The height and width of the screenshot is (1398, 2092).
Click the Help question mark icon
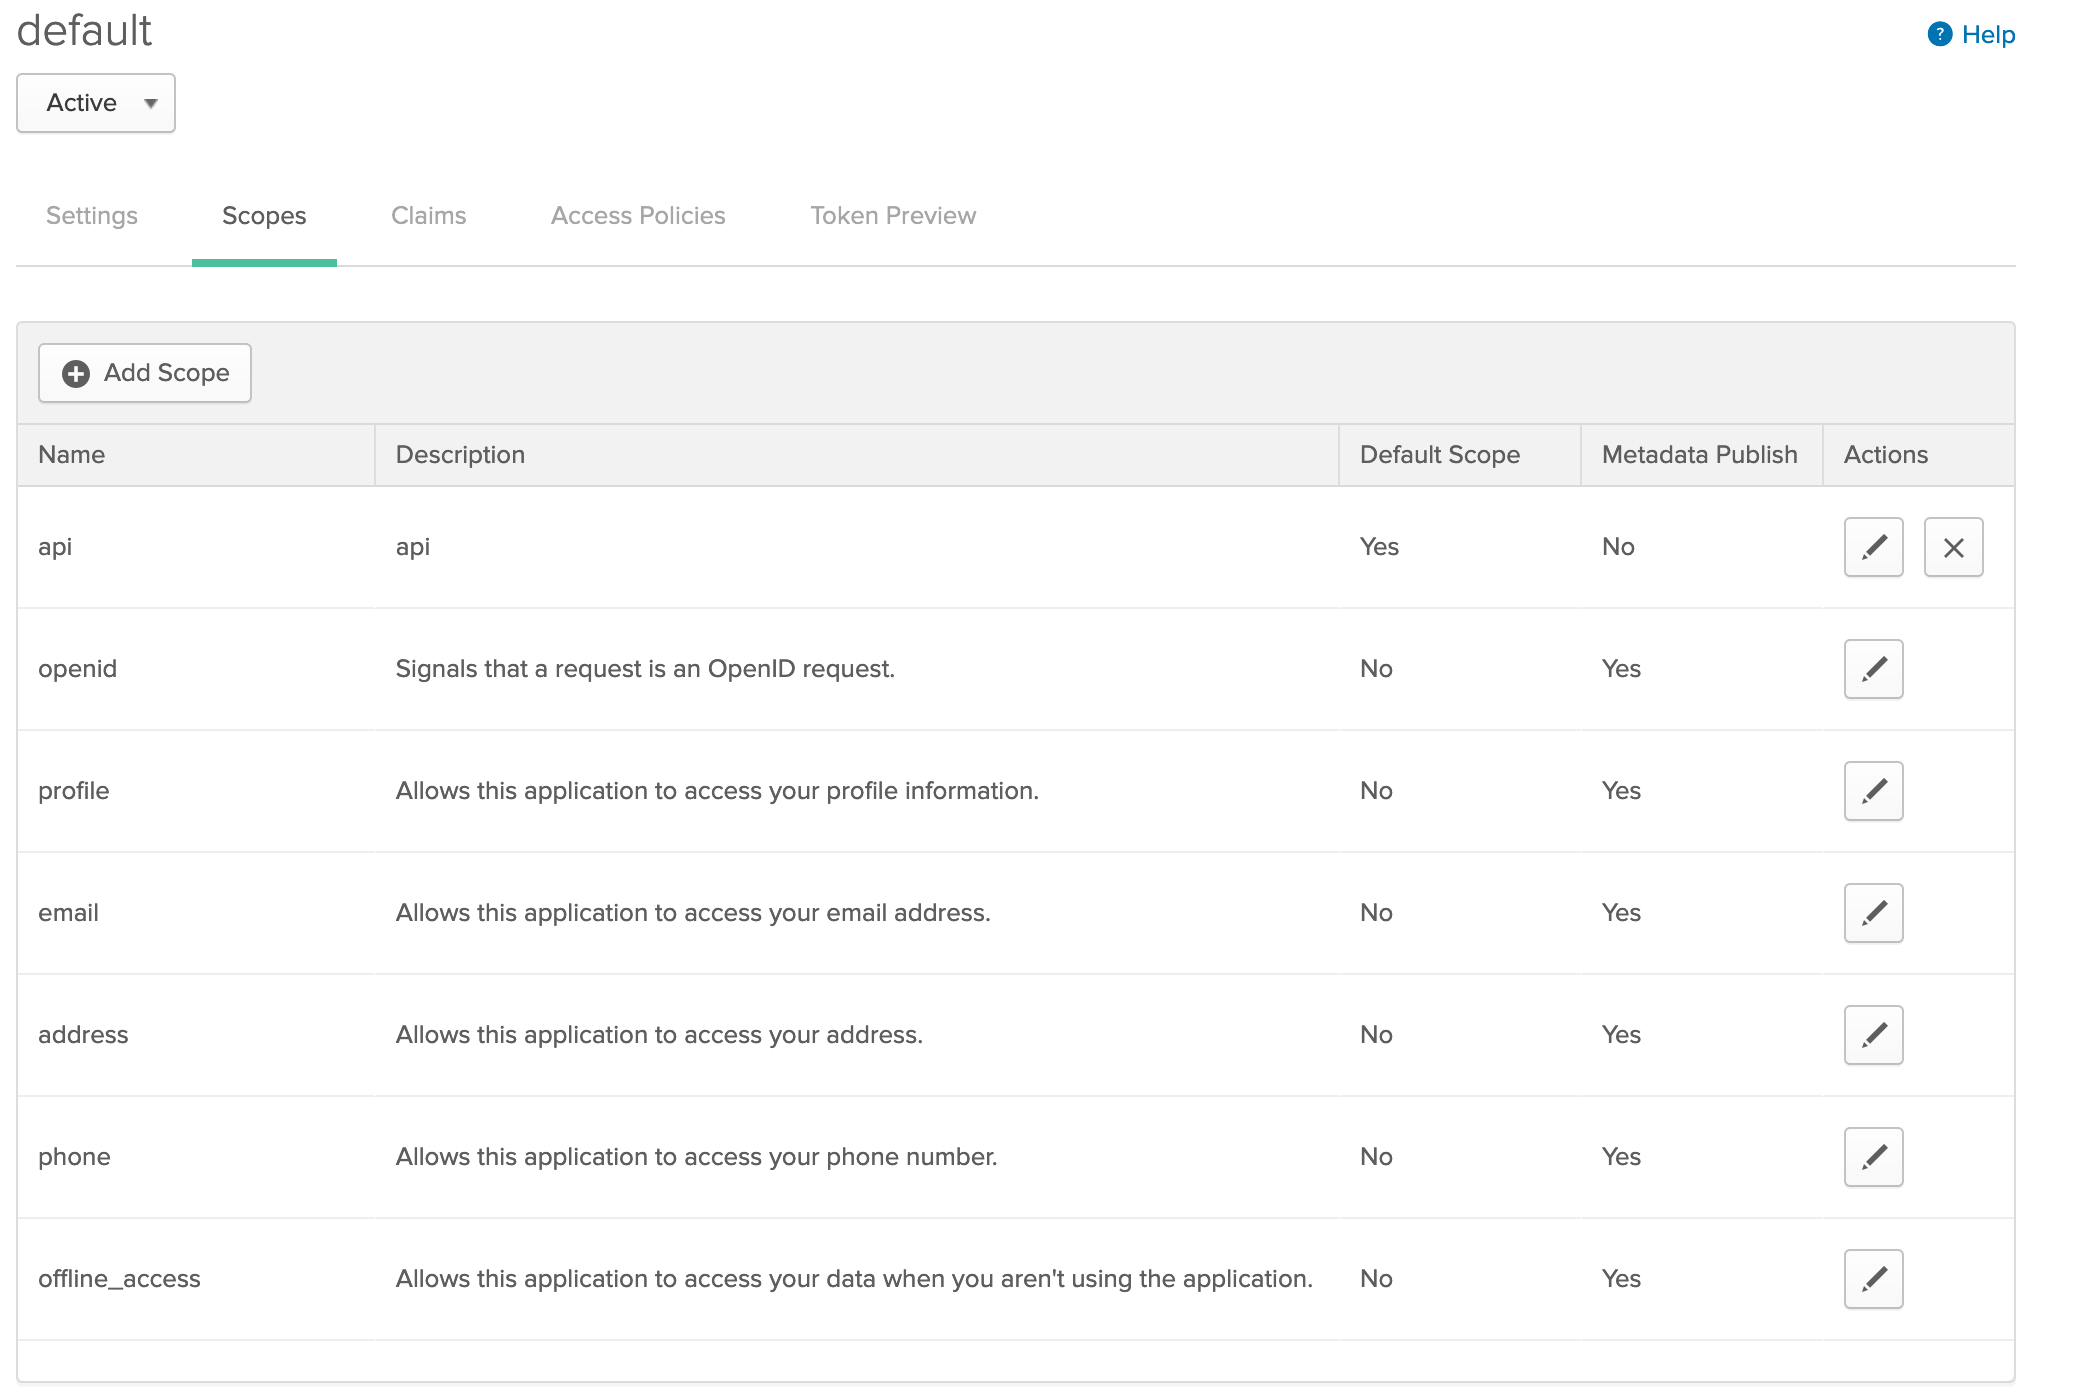[1939, 35]
